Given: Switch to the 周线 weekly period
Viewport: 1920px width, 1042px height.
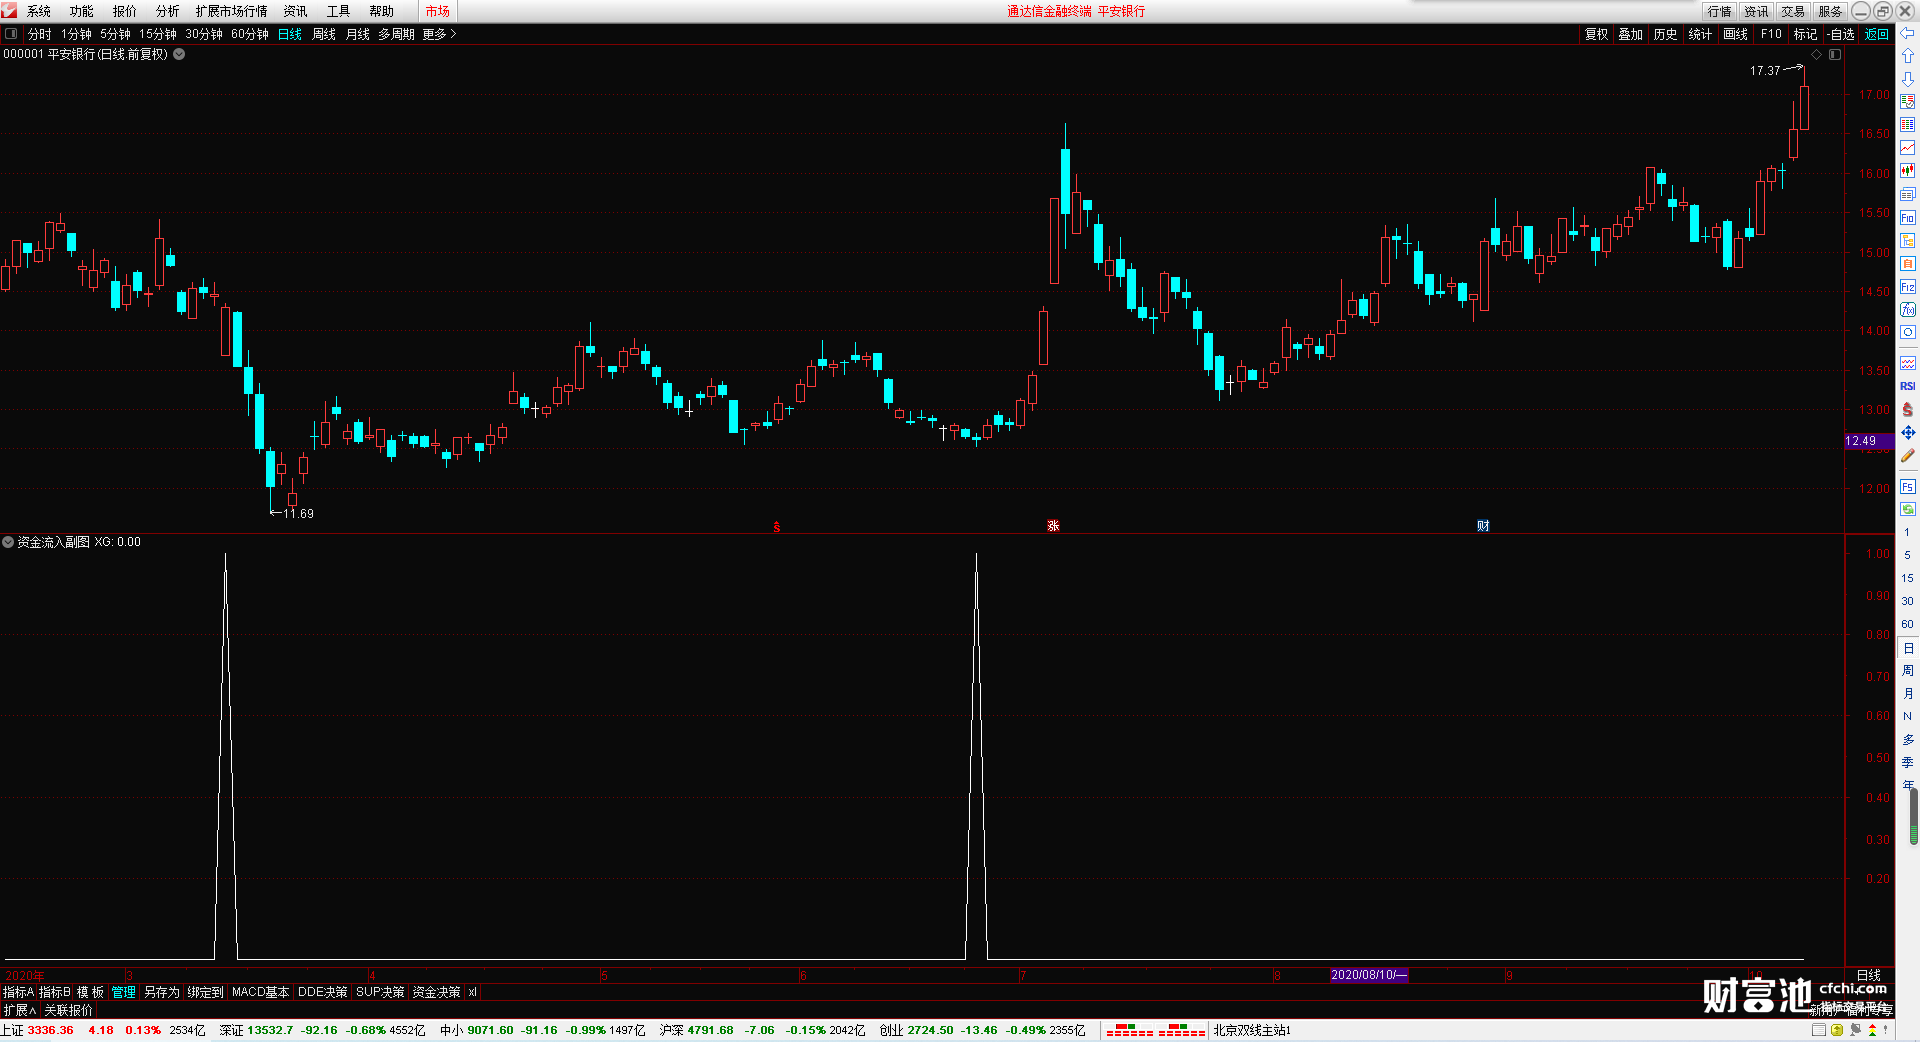Looking at the screenshot, I should (x=324, y=34).
